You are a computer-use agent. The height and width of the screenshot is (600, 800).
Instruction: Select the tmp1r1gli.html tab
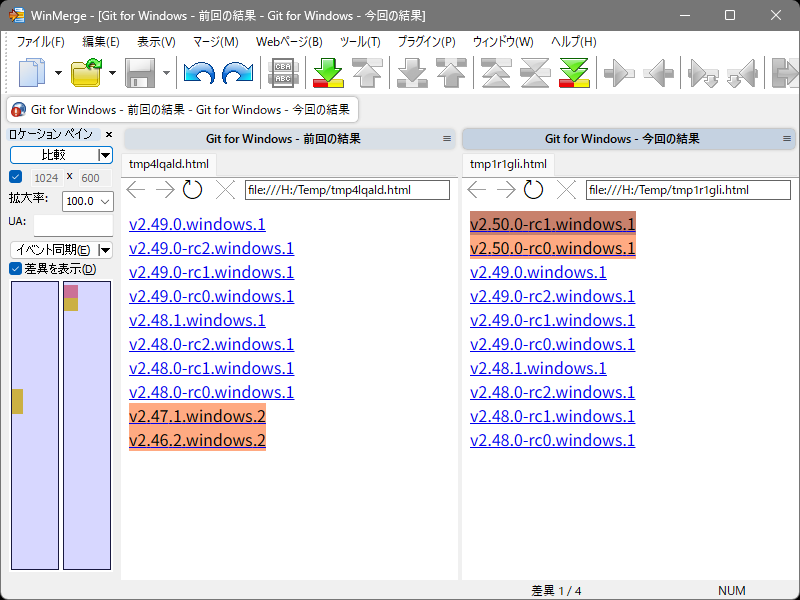pyautogui.click(x=508, y=164)
